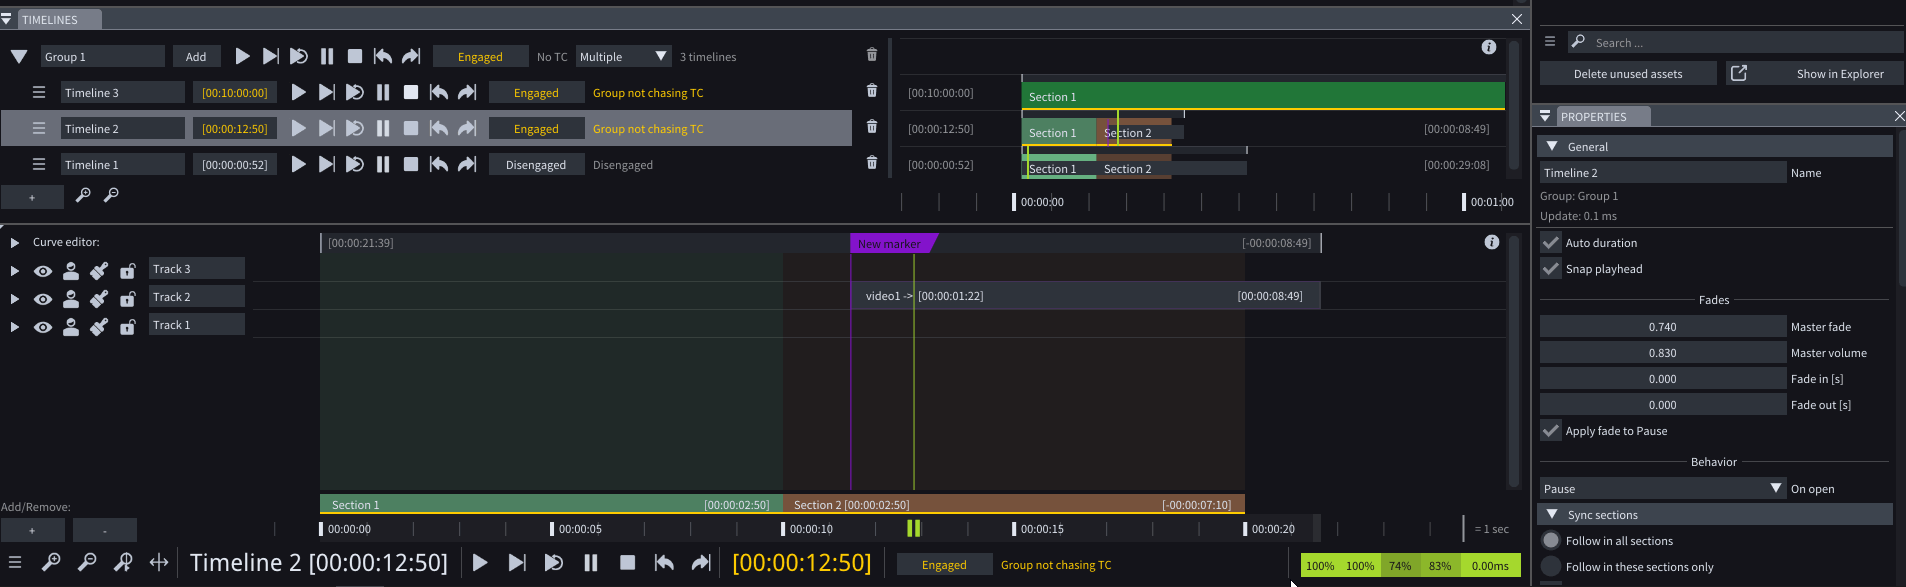Click the lock icon on Track 3
This screenshot has width=1906, height=587.
click(128, 271)
